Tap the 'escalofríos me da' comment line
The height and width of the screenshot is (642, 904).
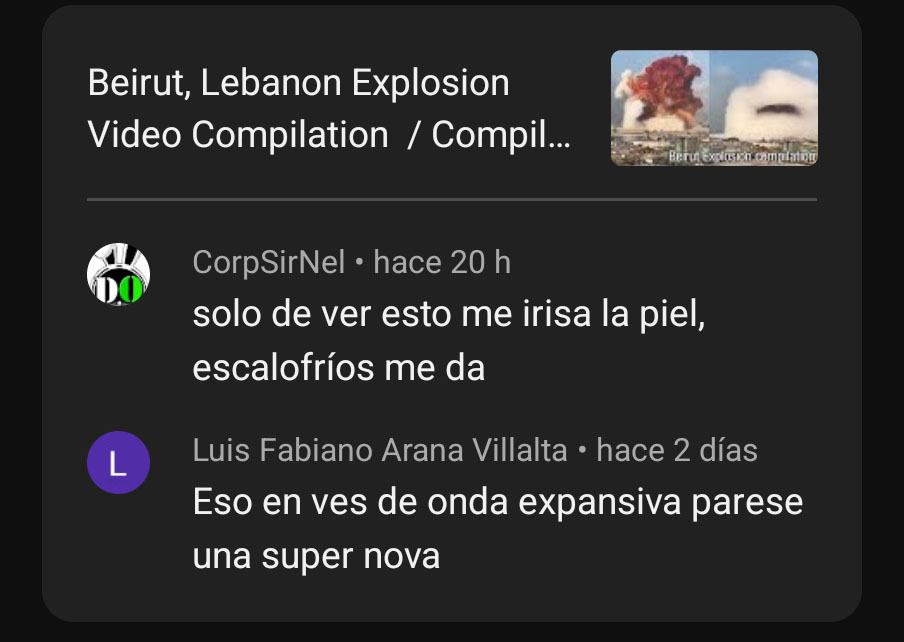pos(338,368)
